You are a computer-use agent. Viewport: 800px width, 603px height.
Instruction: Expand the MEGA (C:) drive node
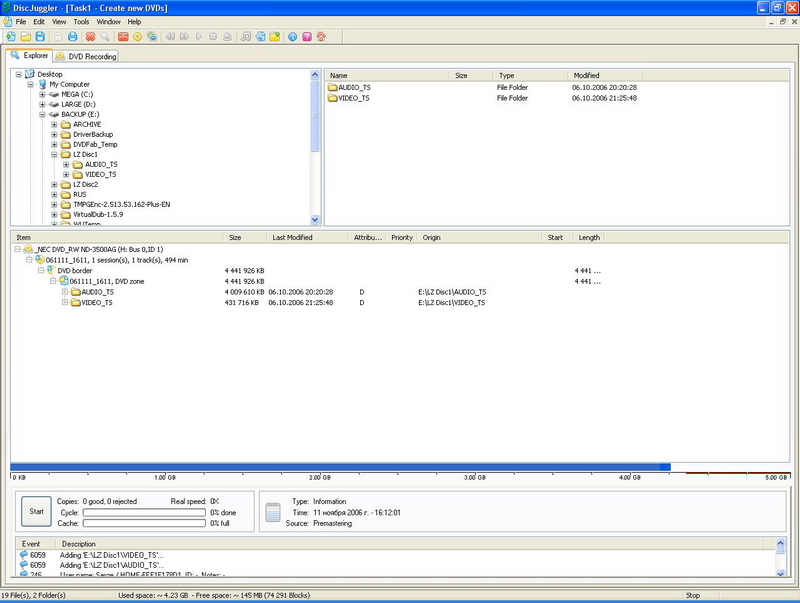[42, 94]
